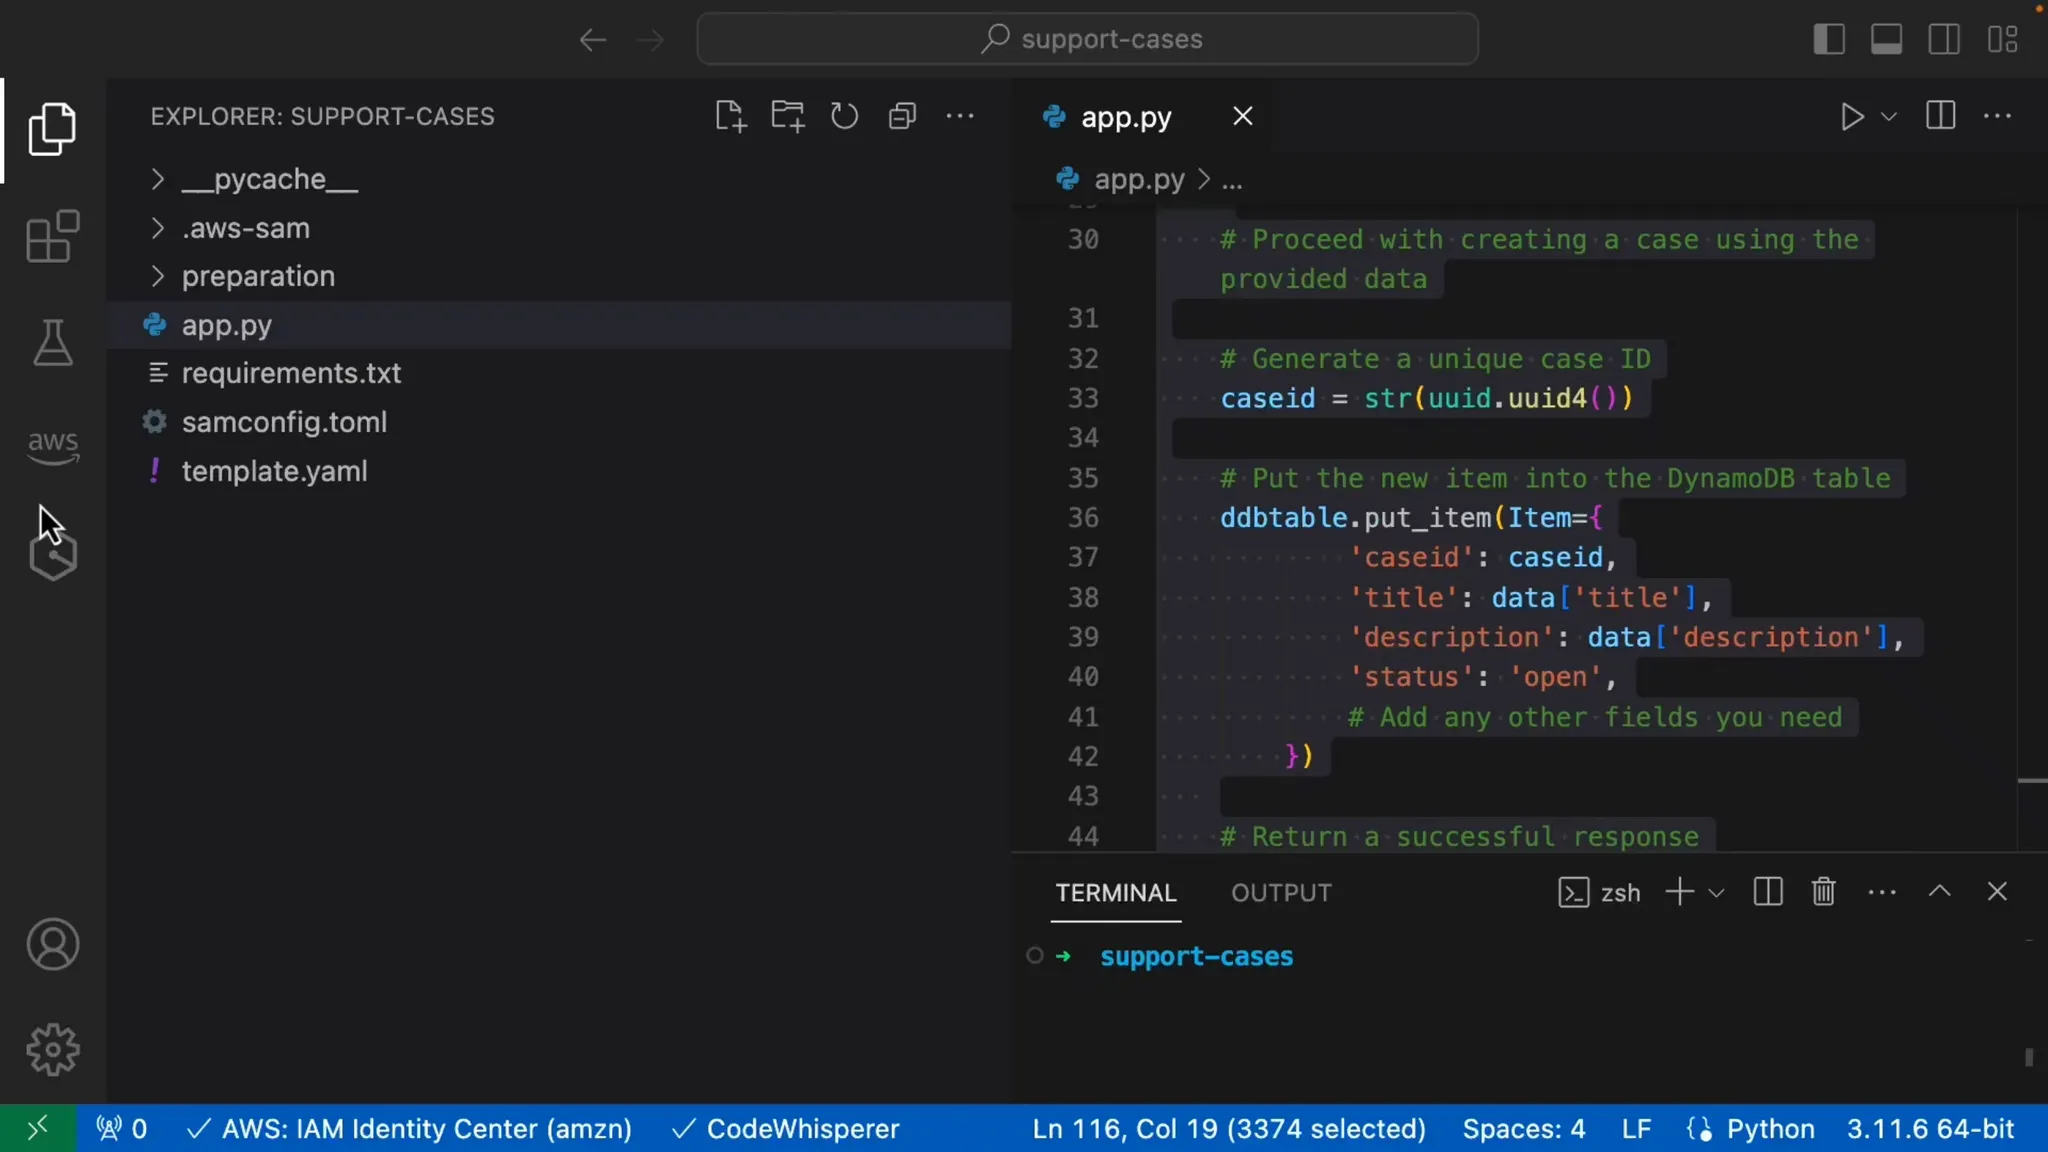Image resolution: width=2048 pixels, height=1152 pixels.
Task: Click the New Folder icon in Explorer
Action: [x=788, y=116]
